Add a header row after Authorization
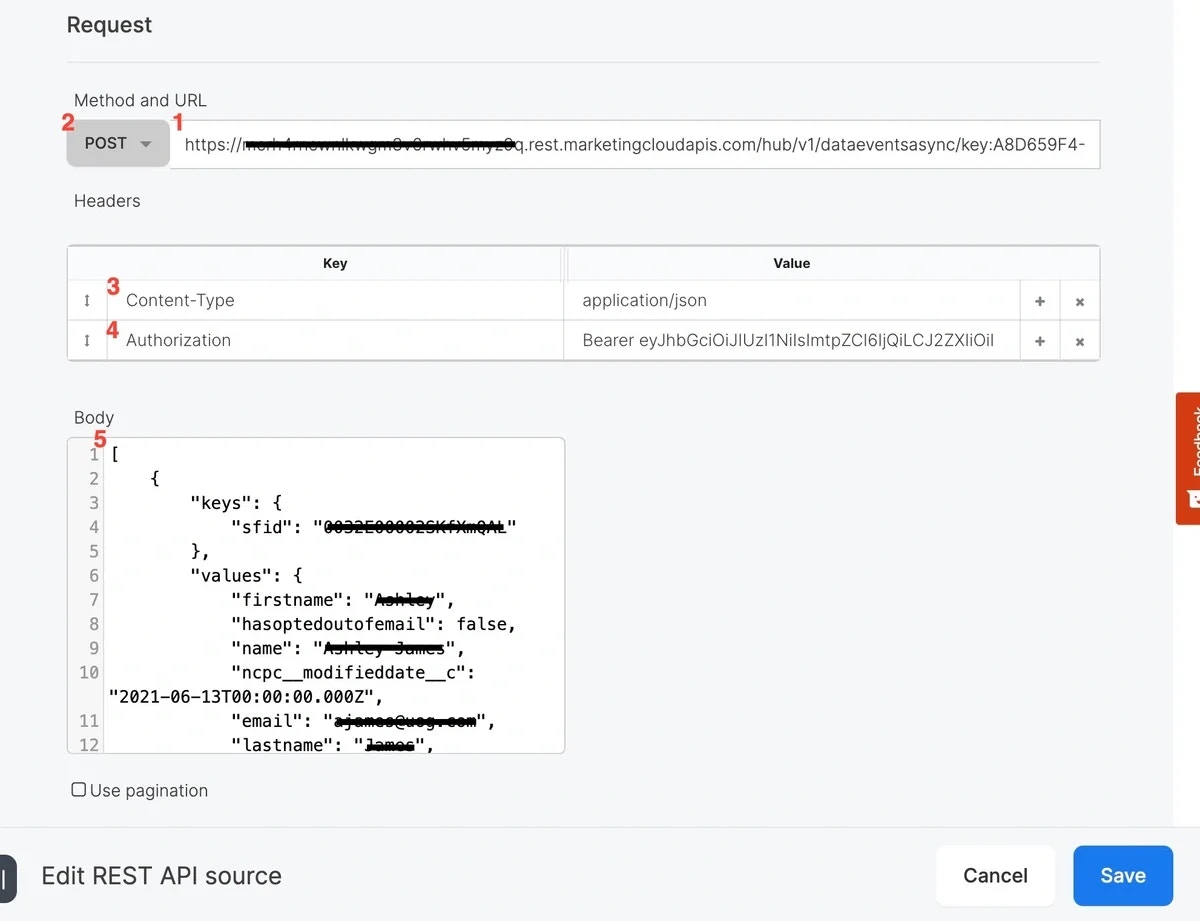Image resolution: width=1200 pixels, height=921 pixels. (1040, 341)
